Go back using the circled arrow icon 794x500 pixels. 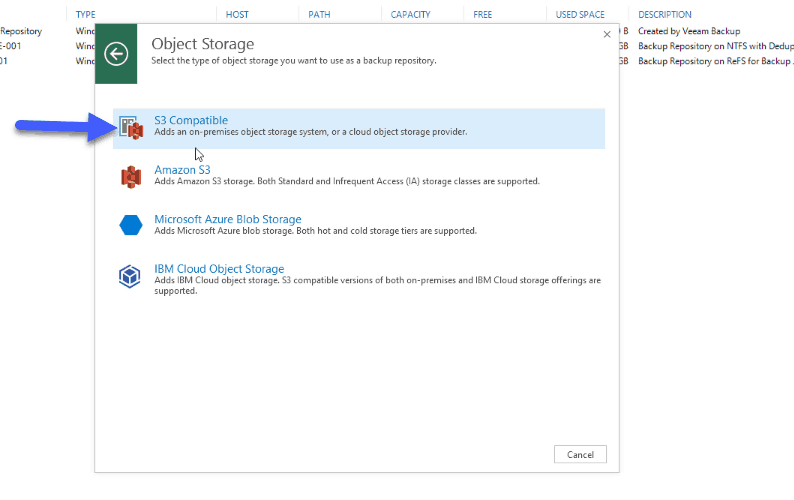(116, 54)
